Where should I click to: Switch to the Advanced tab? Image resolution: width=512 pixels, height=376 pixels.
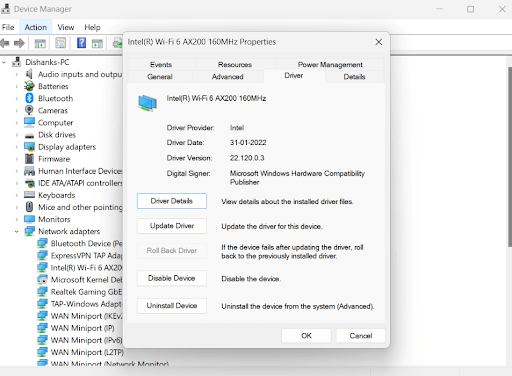click(228, 77)
